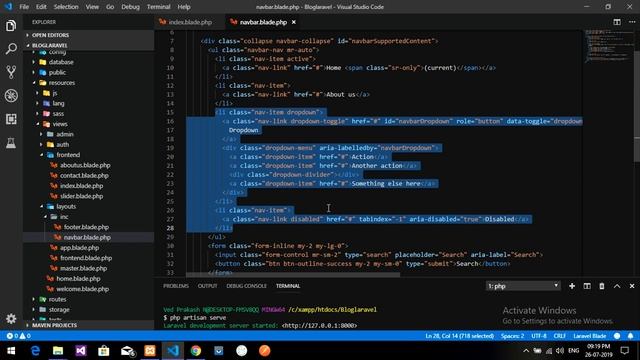Open errors and warnings status indicator

19,336
